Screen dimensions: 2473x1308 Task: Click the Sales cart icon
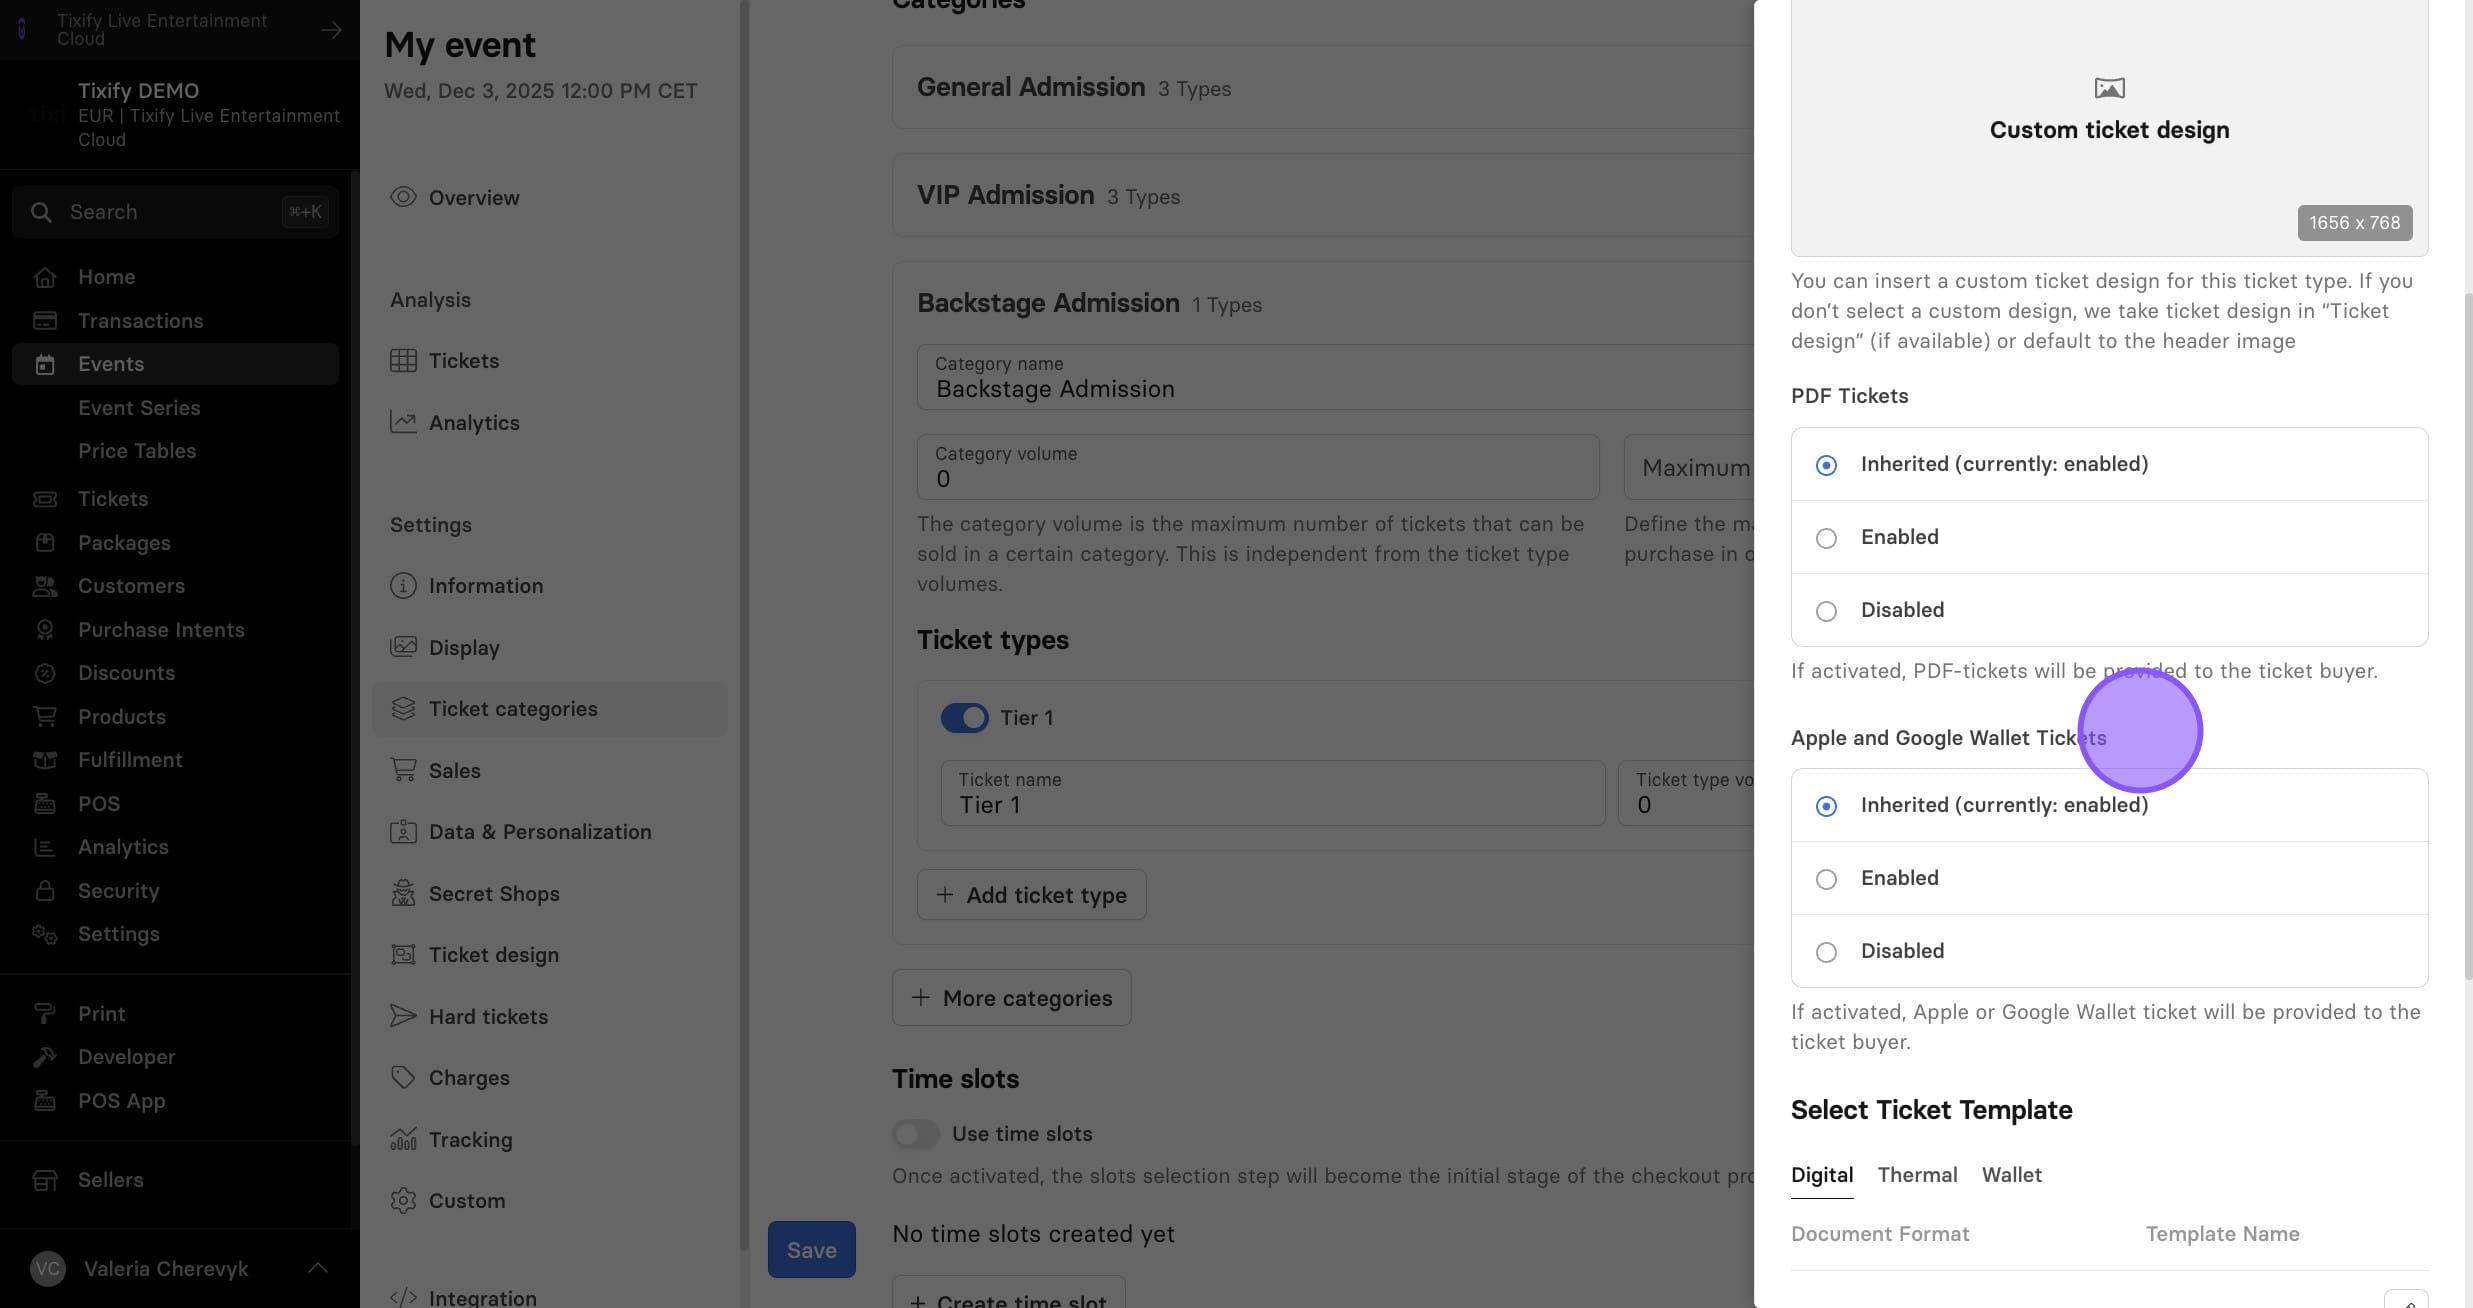pyautogui.click(x=403, y=770)
